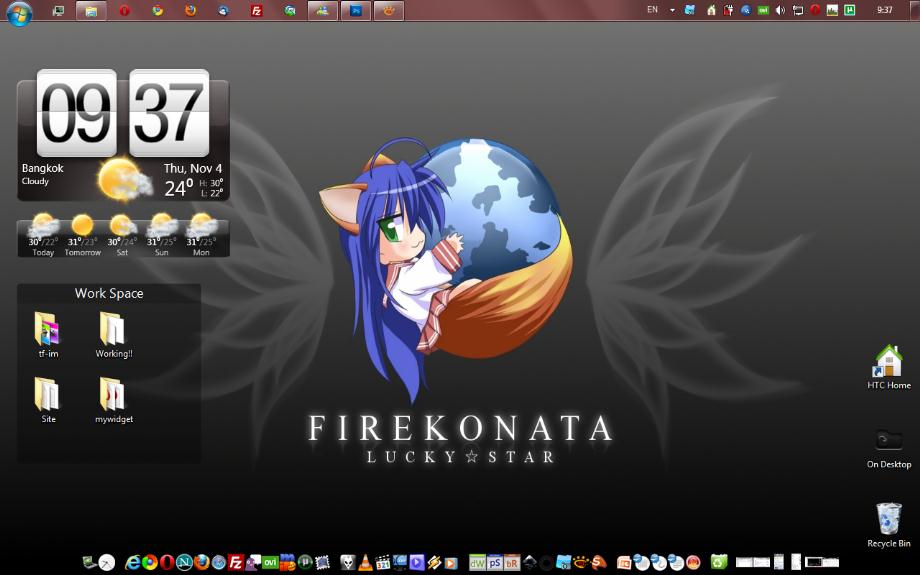Open the Recycle Bin
Screen dimensions: 920x575
[x=889, y=525]
